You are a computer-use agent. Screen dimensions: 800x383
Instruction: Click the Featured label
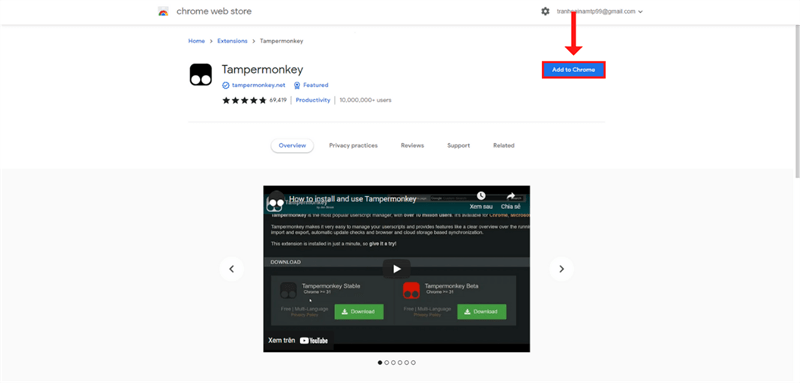pos(316,85)
